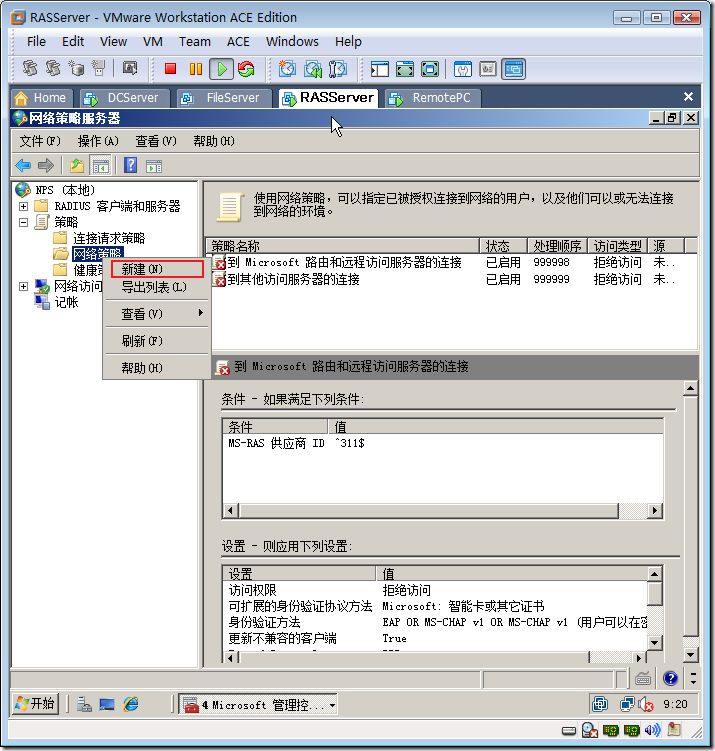Open the VMware VM menu
This screenshot has height=751, width=715.
pos(153,42)
